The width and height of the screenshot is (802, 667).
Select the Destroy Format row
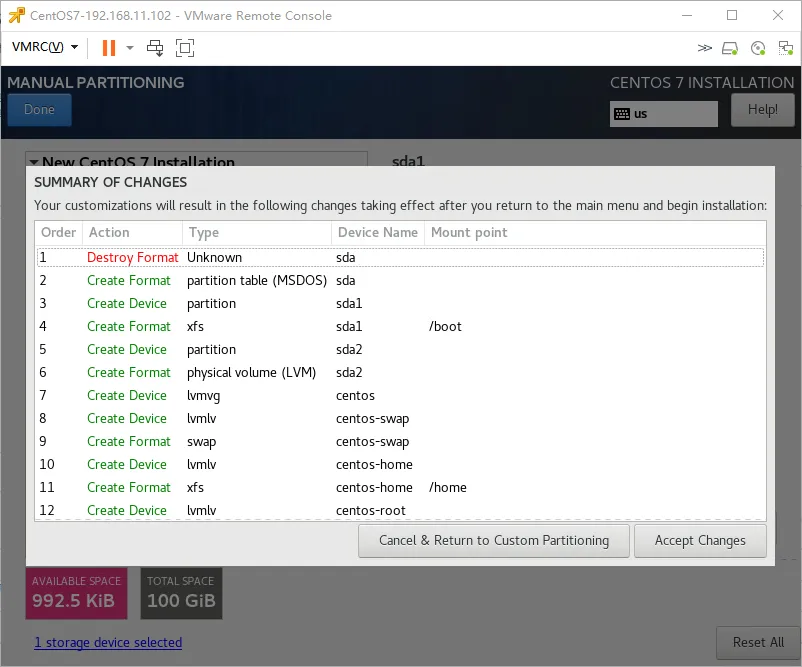pyautogui.click(x=400, y=257)
